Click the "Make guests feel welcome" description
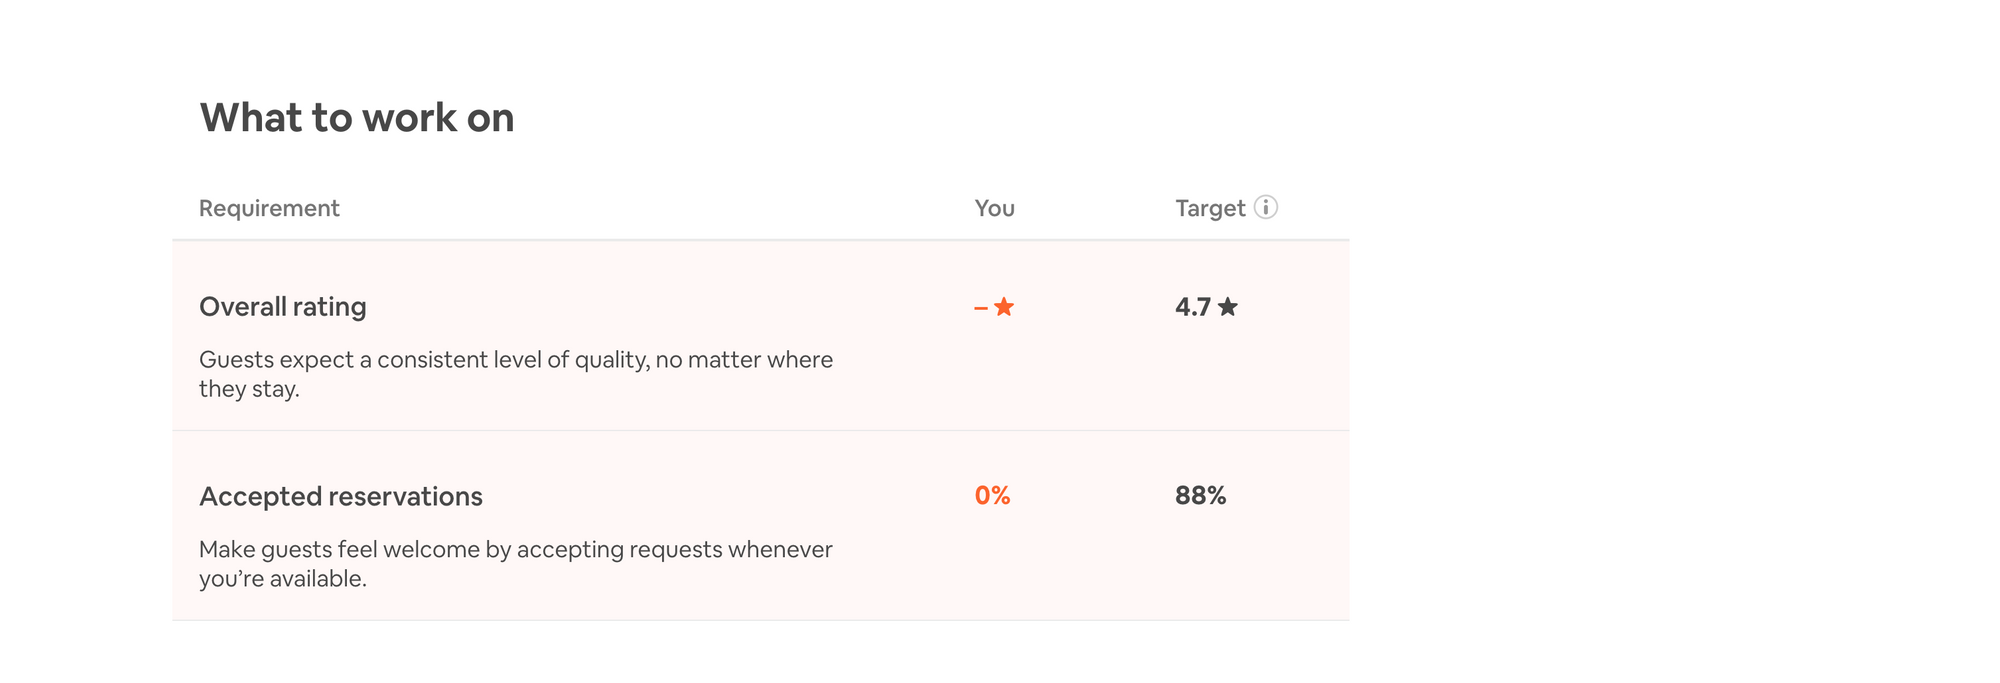The image size is (2000, 683). pos(515,550)
